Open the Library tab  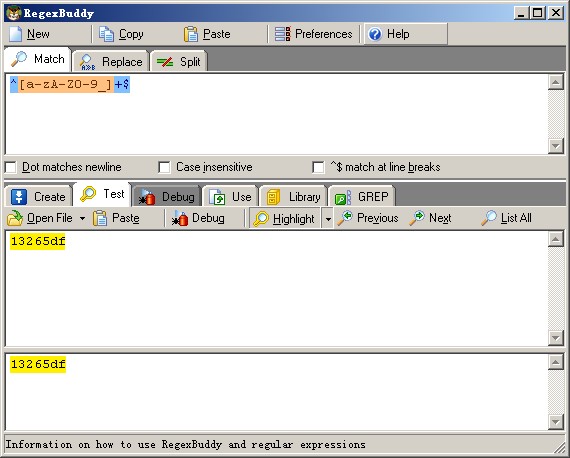(x=293, y=197)
